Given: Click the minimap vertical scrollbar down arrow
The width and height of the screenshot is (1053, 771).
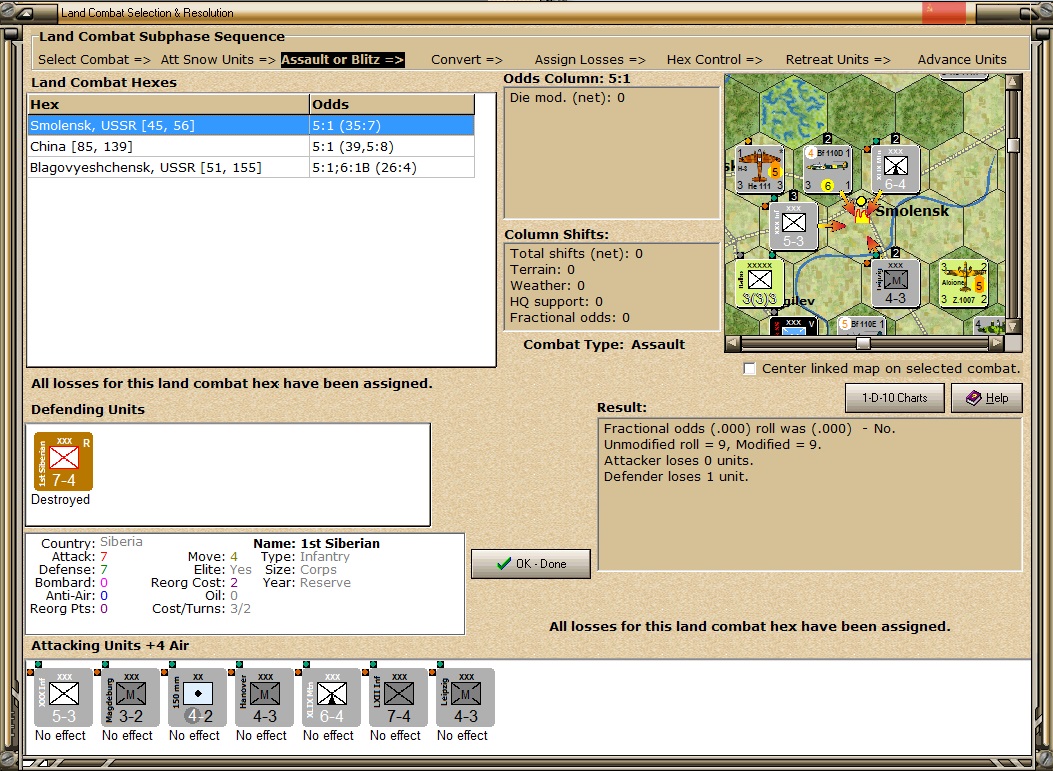Looking at the screenshot, I should (1013, 326).
